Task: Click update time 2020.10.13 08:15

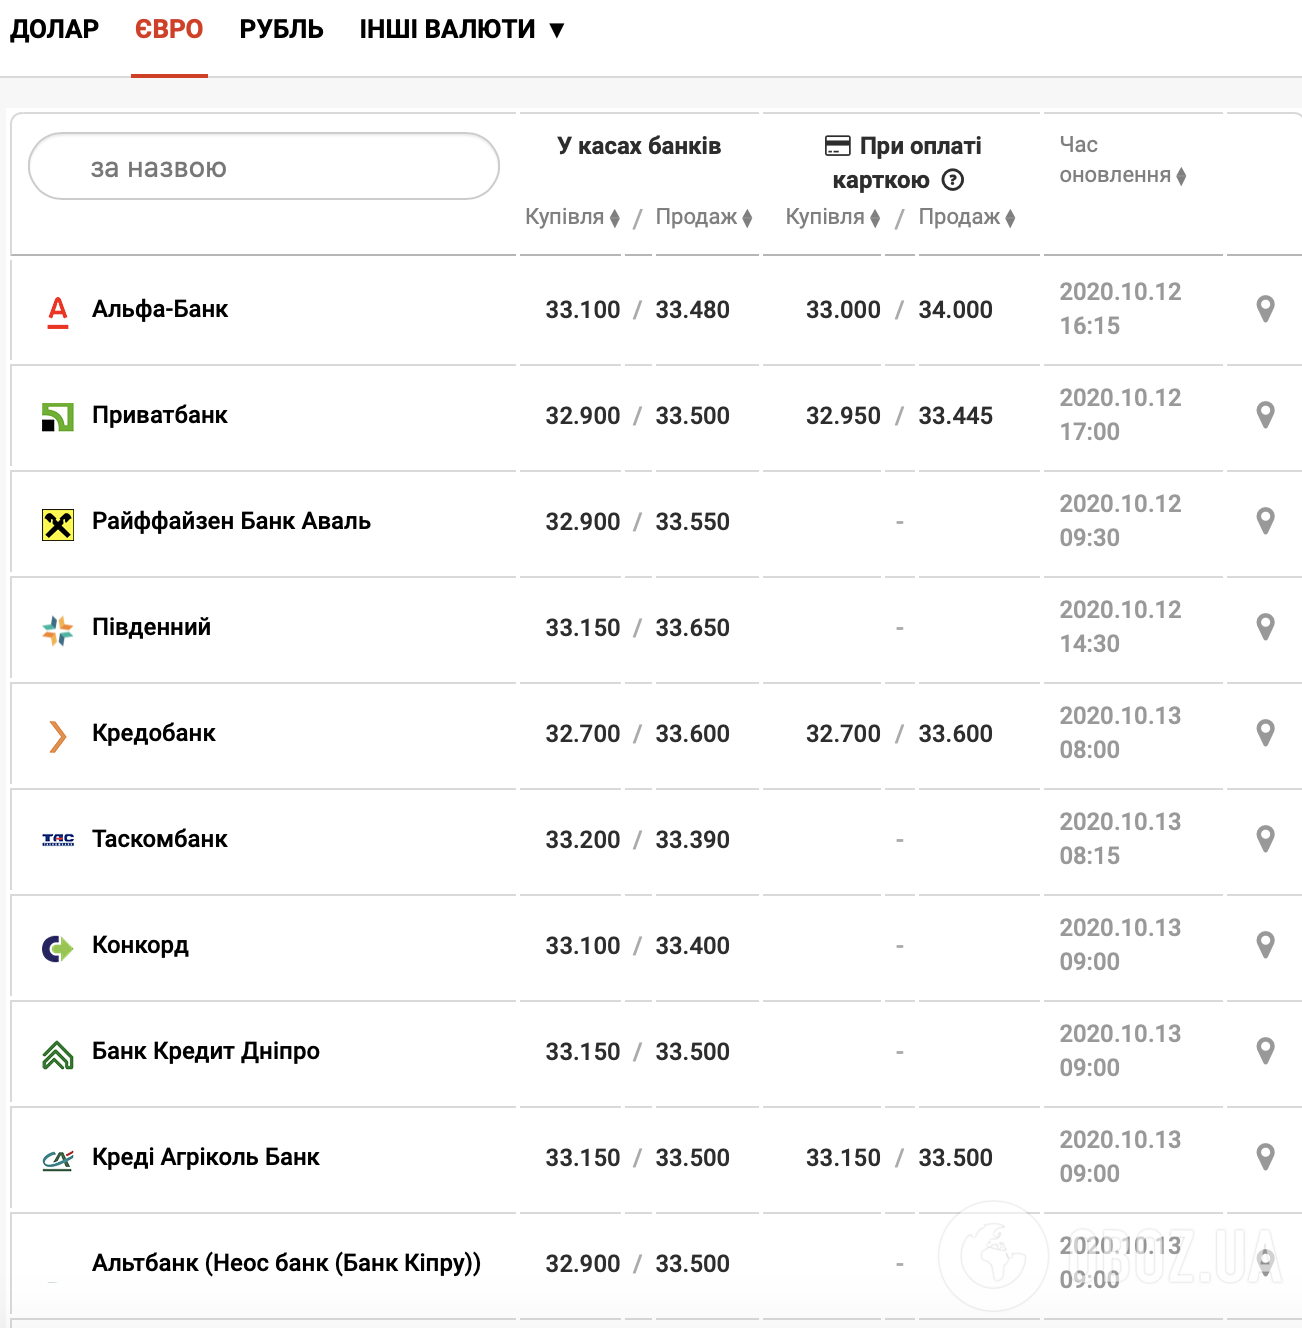Action: coord(1120,839)
